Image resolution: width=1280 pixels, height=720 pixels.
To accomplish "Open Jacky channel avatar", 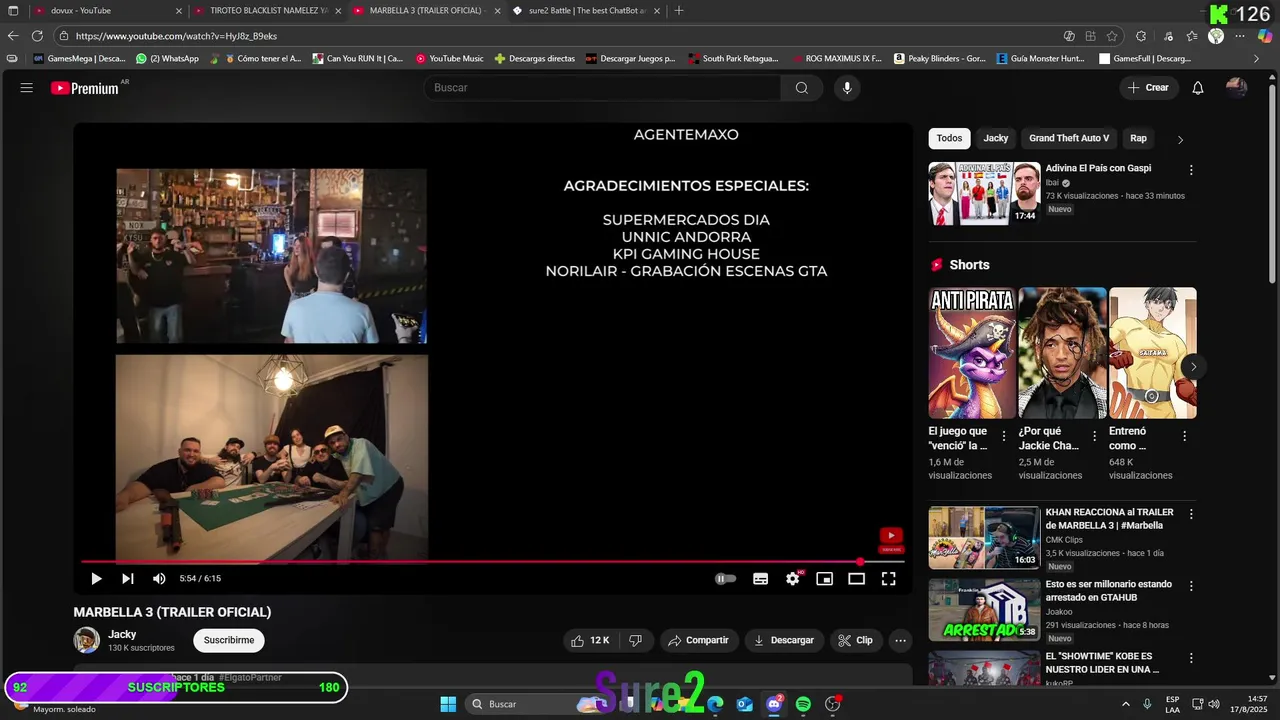I will pyautogui.click(x=87, y=640).
